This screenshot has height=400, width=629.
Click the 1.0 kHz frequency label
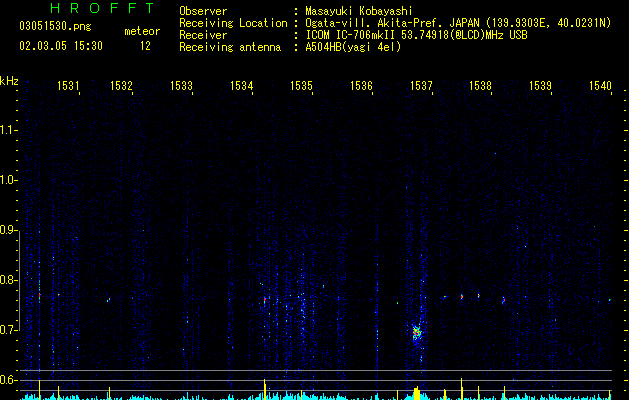click(8, 180)
